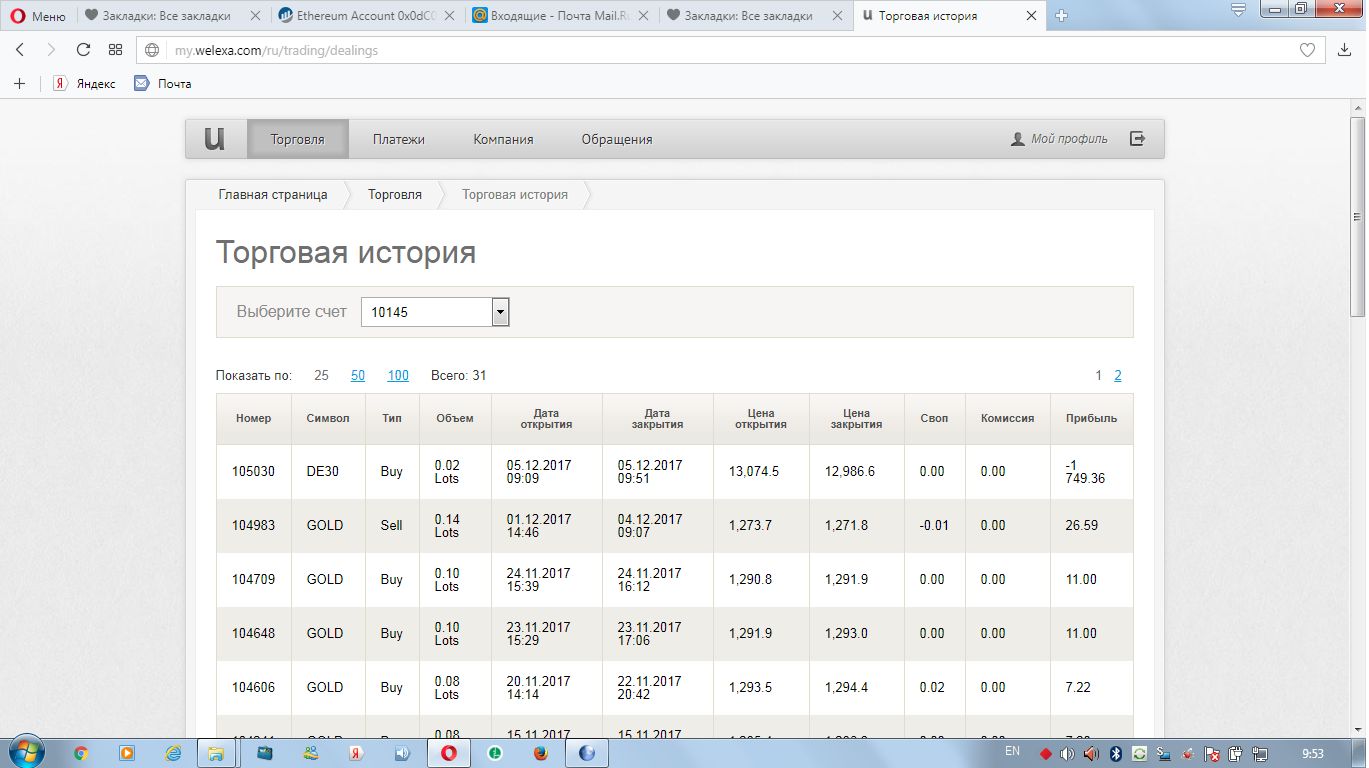The height and width of the screenshot is (768, 1369).
Task: Switch to the Opera taskbar button
Action: tap(449, 753)
